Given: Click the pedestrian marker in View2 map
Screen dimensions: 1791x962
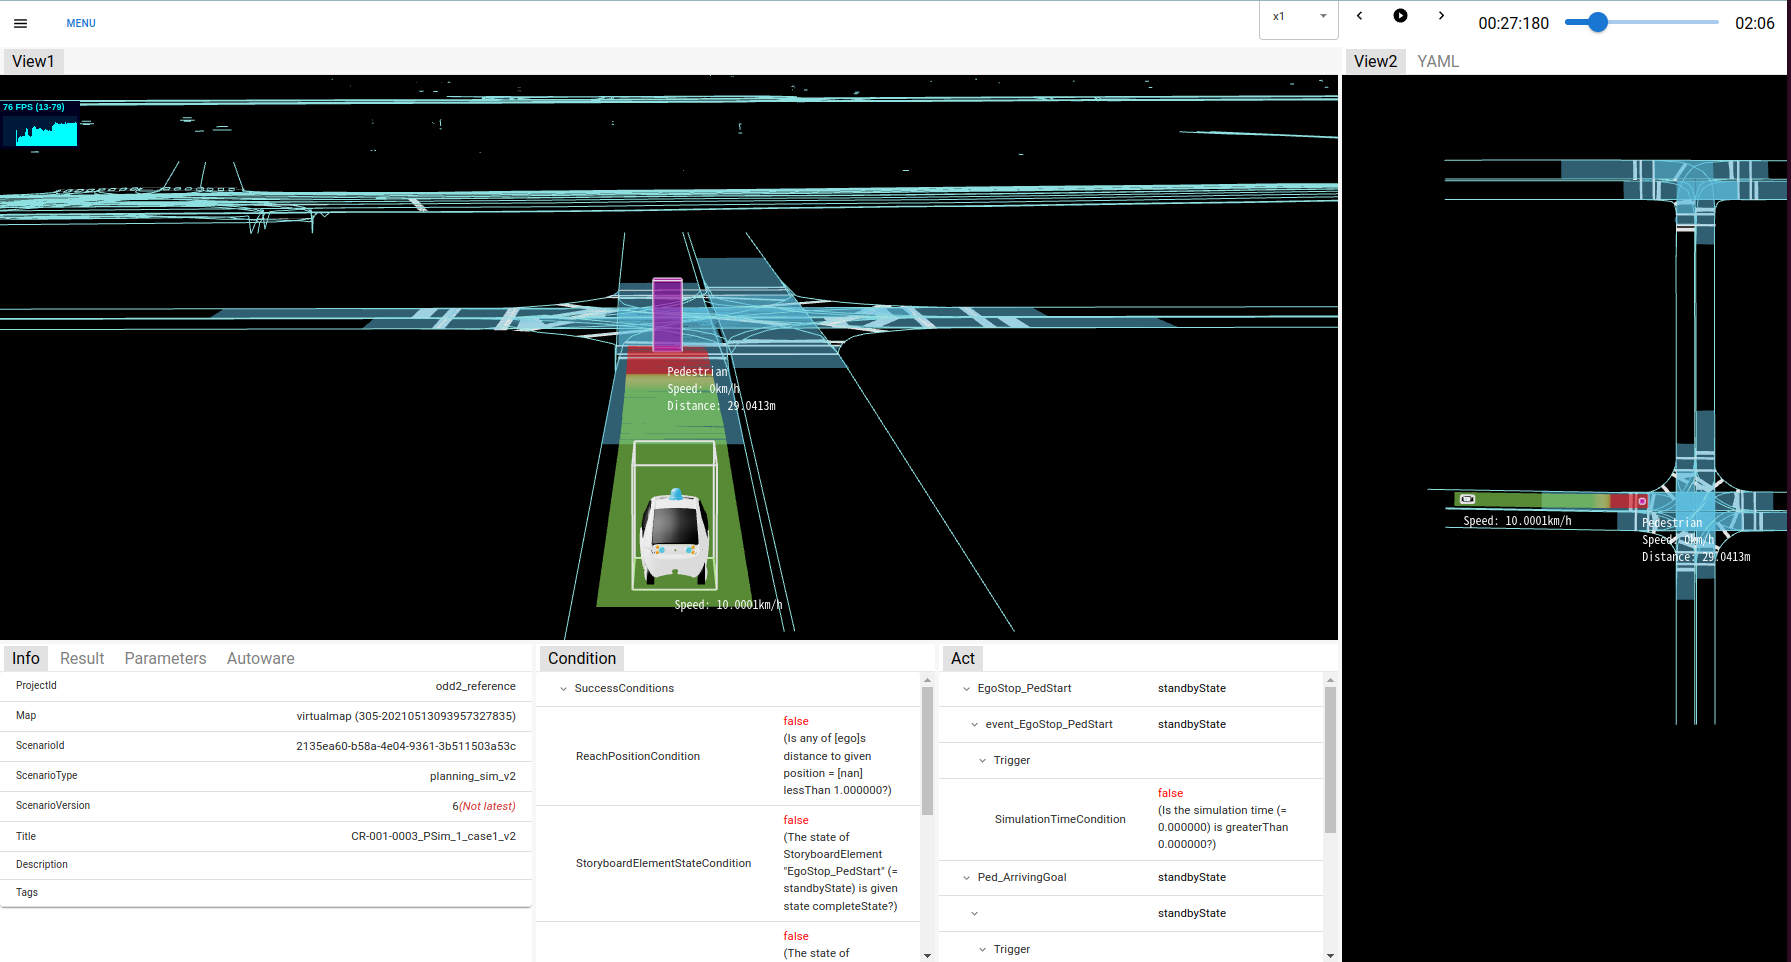Looking at the screenshot, I should pyautogui.click(x=1641, y=501).
